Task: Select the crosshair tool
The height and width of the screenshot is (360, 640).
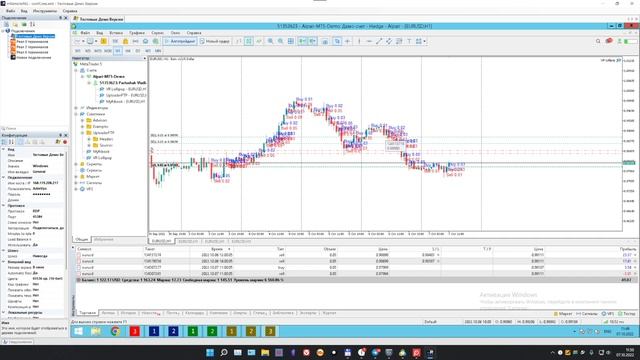Action: pos(347,41)
